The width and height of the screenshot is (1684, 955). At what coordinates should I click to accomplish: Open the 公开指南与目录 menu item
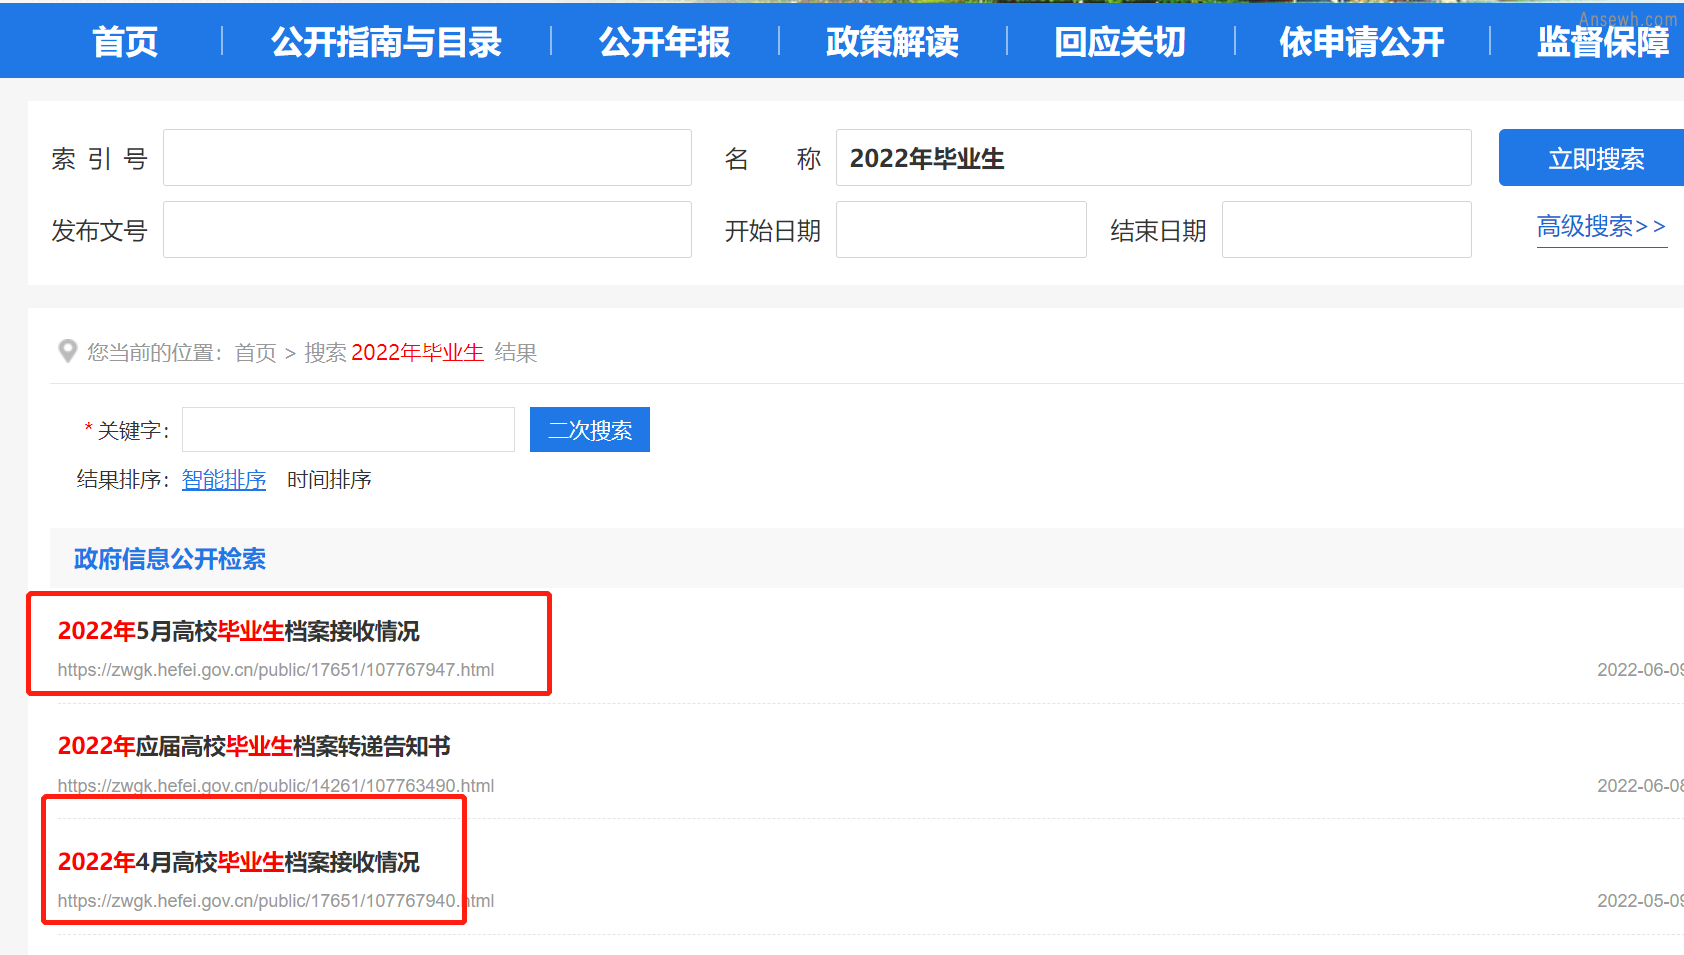386,42
